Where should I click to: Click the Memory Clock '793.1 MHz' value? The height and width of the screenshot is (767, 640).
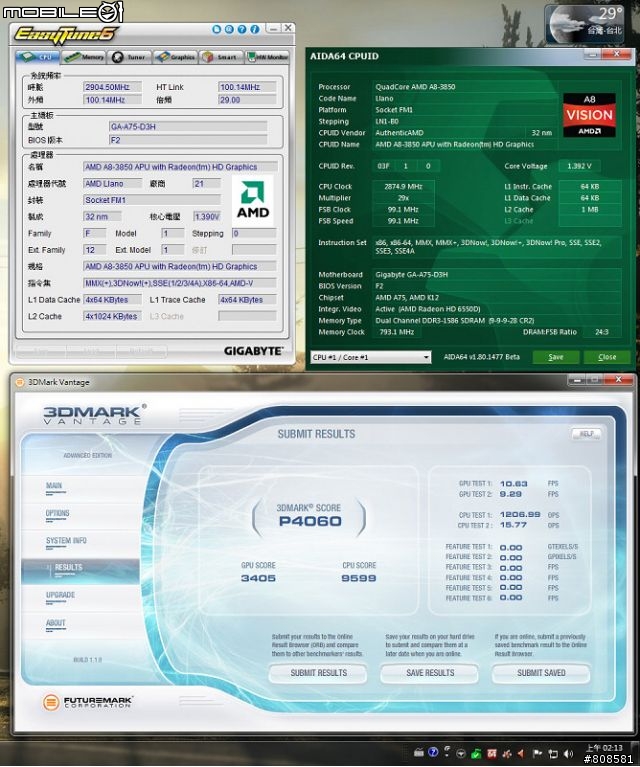397,332
